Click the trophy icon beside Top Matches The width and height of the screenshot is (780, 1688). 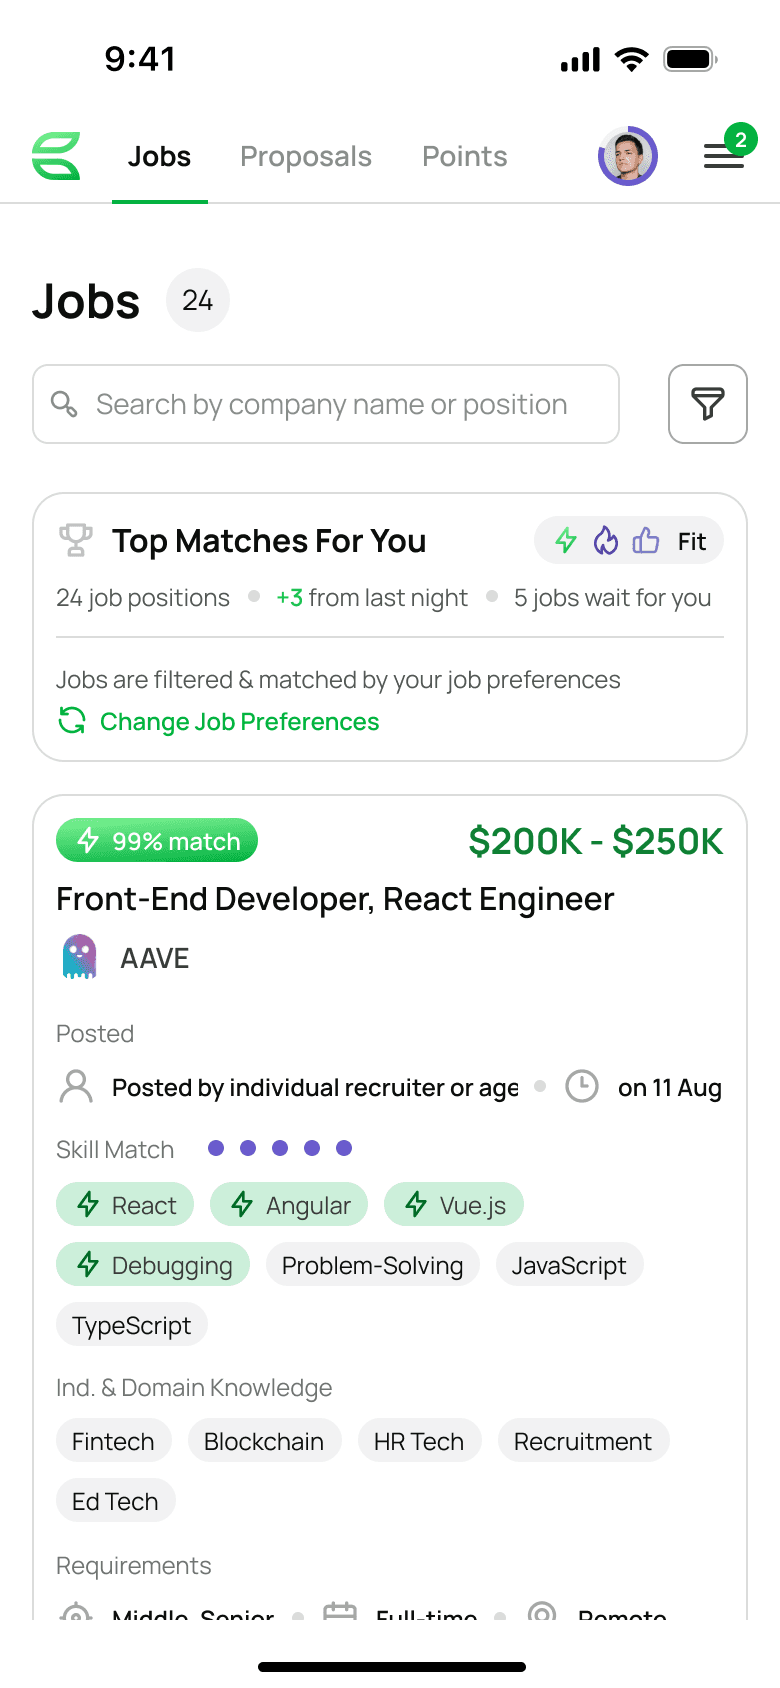[76, 541]
